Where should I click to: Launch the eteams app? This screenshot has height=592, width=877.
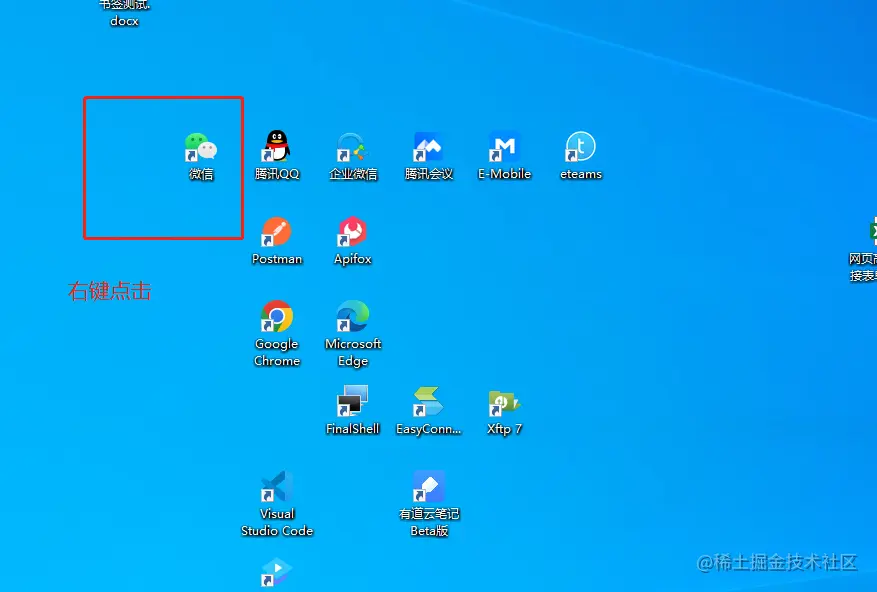coord(581,147)
